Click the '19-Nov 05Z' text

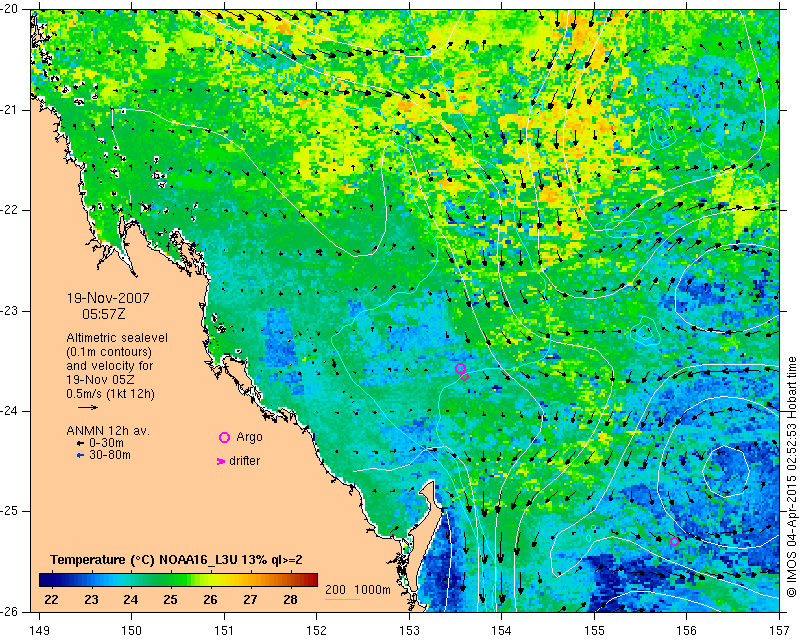click(x=99, y=380)
